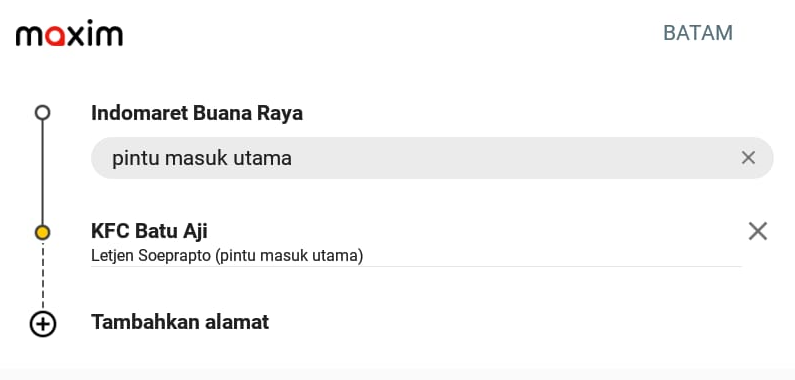Edit the KFC Batu Aji destination
The height and width of the screenshot is (380, 795).
coord(149,231)
